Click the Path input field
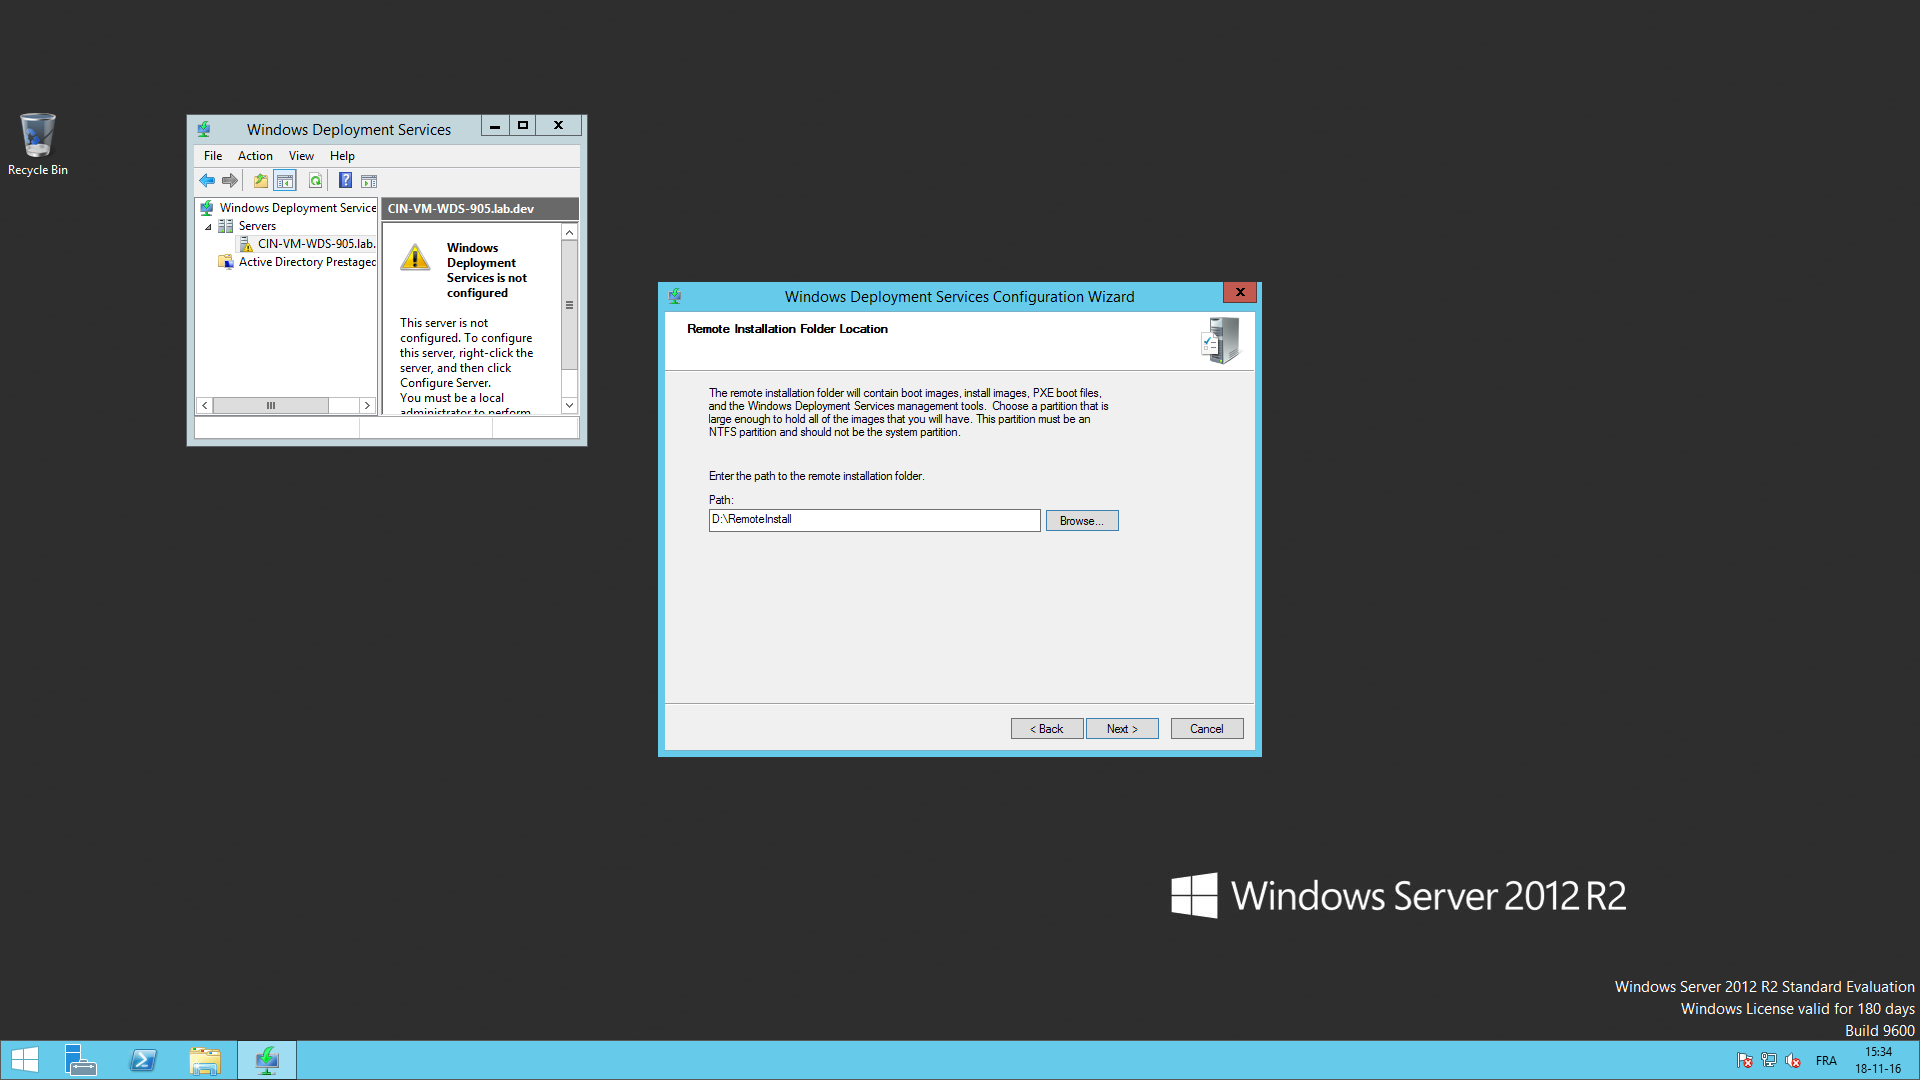 pyautogui.click(x=875, y=520)
